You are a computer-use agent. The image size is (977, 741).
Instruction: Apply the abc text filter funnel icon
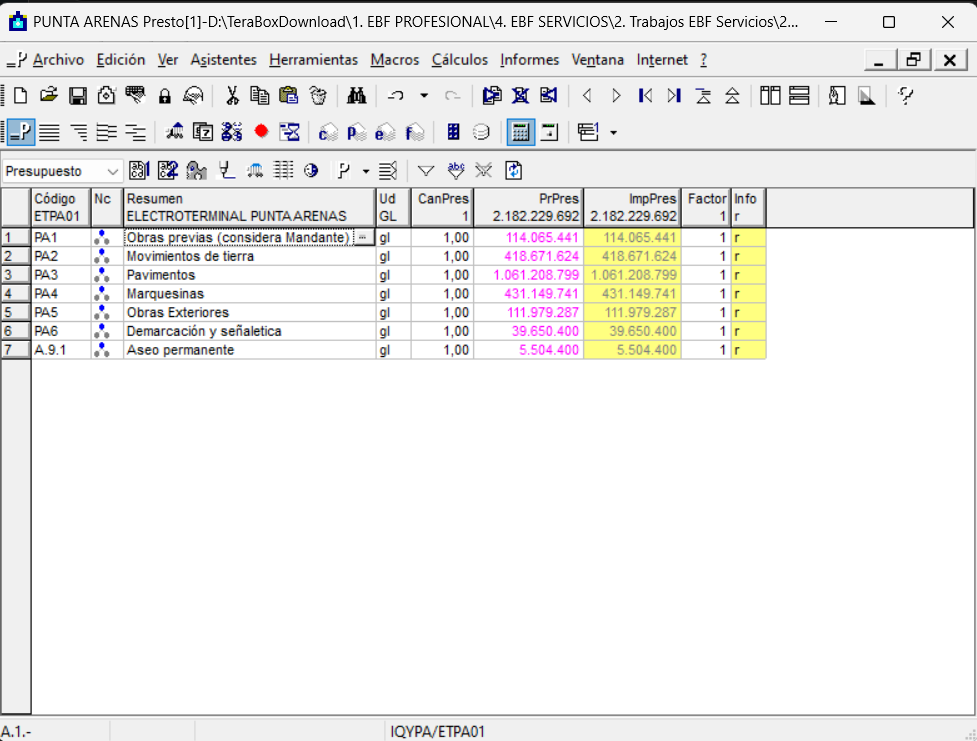[x=456, y=170]
